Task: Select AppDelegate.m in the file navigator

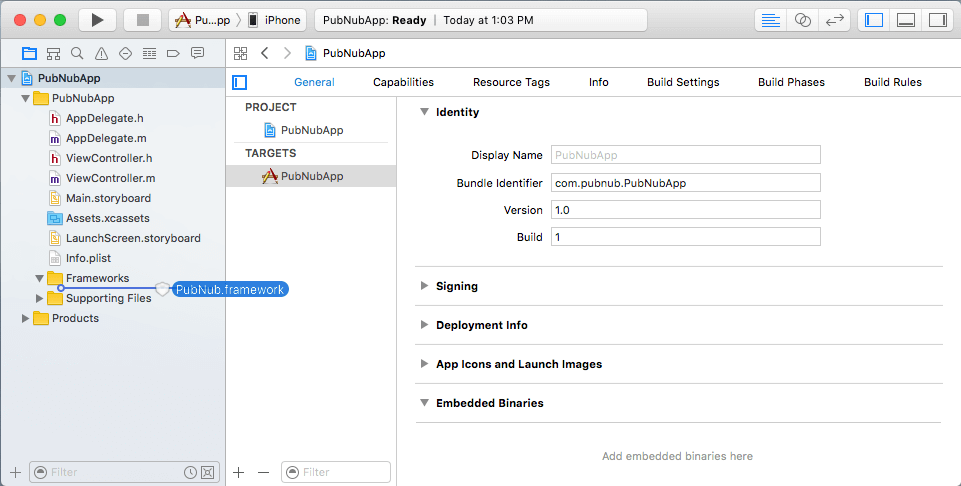Action: pyautogui.click(x=106, y=138)
